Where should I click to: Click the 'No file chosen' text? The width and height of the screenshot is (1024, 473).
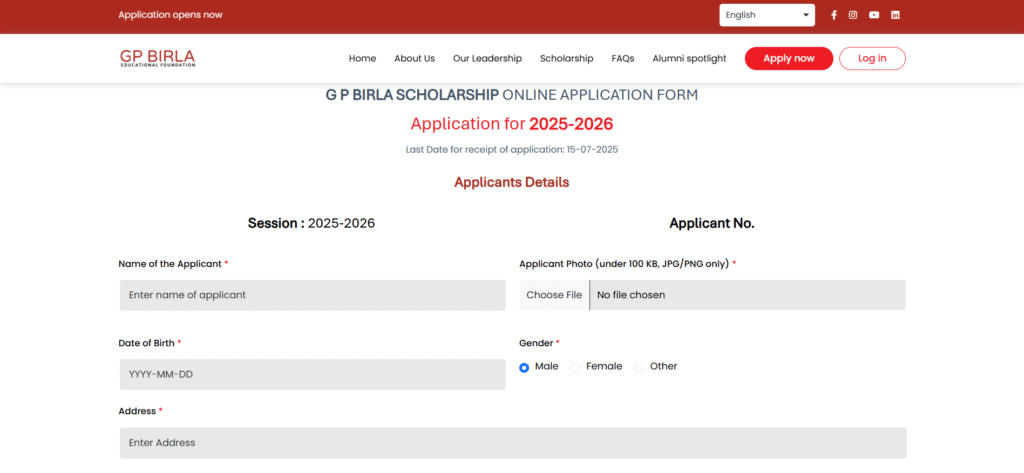(631, 295)
